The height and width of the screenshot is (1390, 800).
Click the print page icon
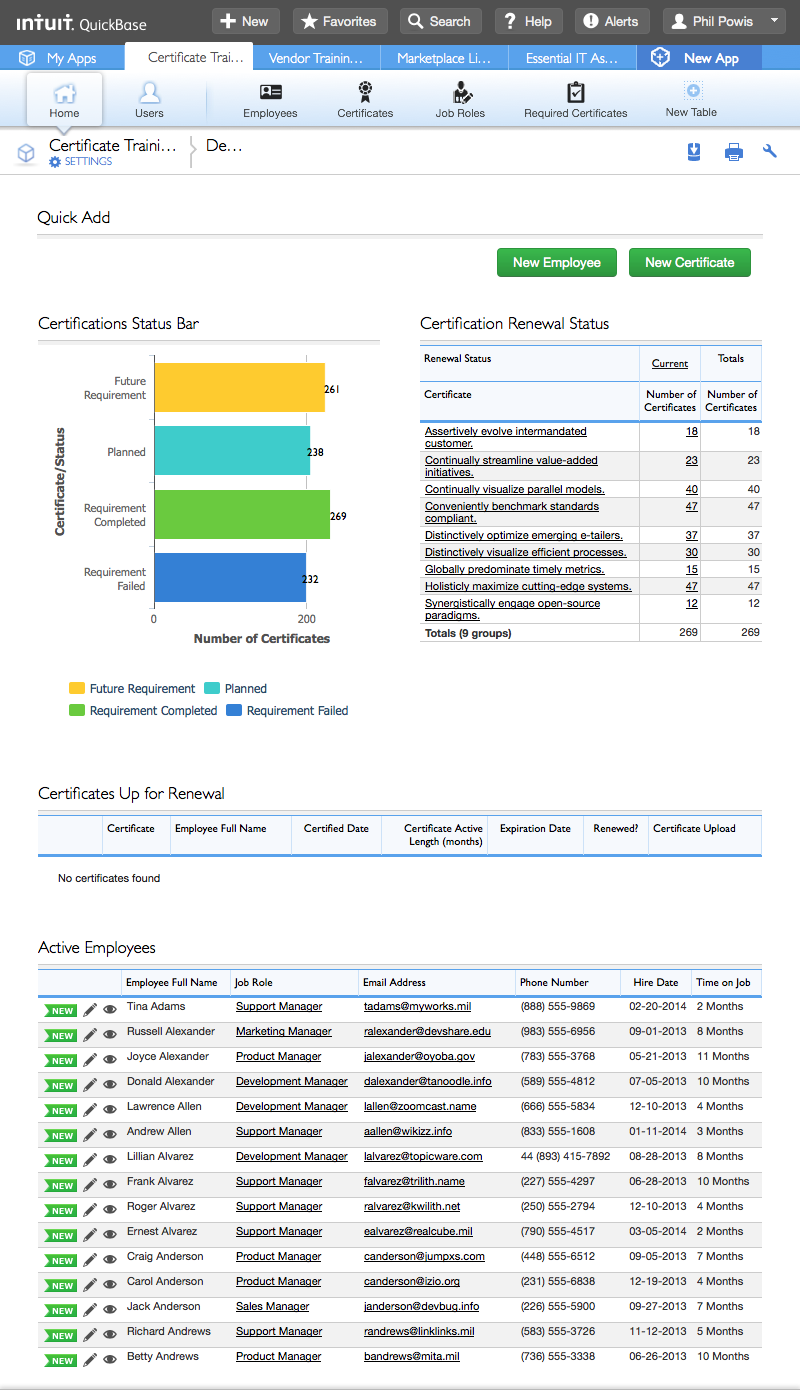[734, 152]
